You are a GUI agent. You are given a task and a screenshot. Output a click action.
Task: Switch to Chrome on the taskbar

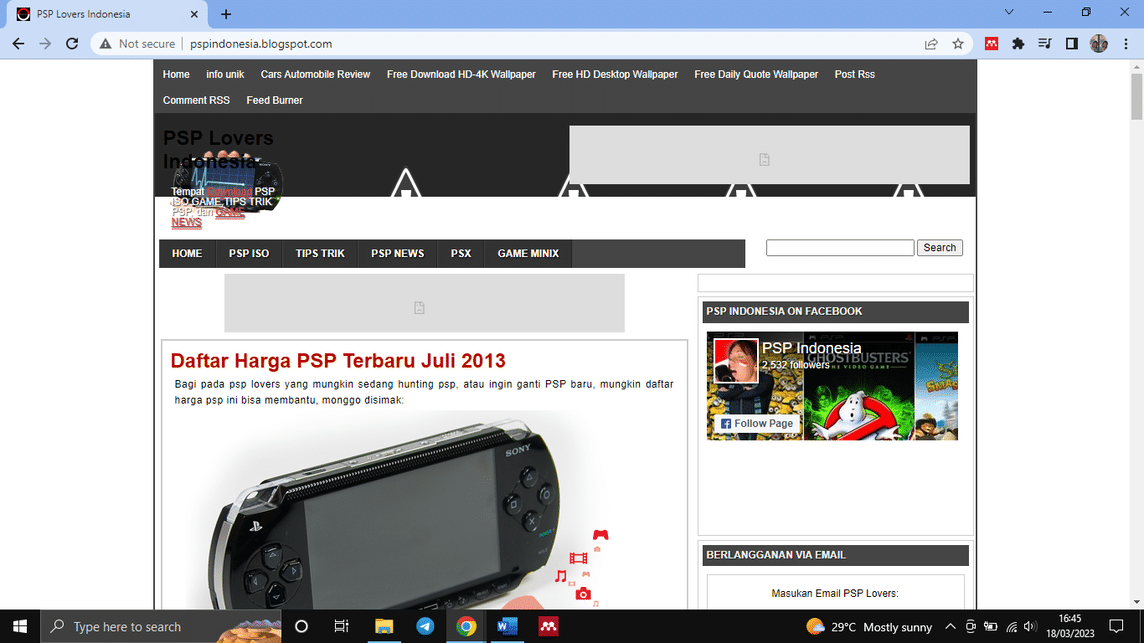tap(466, 626)
